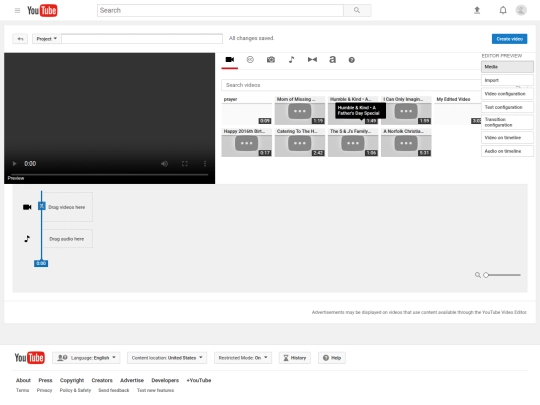Click the timeline zoom magnifier icon
This screenshot has width=540, height=405.
[x=478, y=275]
